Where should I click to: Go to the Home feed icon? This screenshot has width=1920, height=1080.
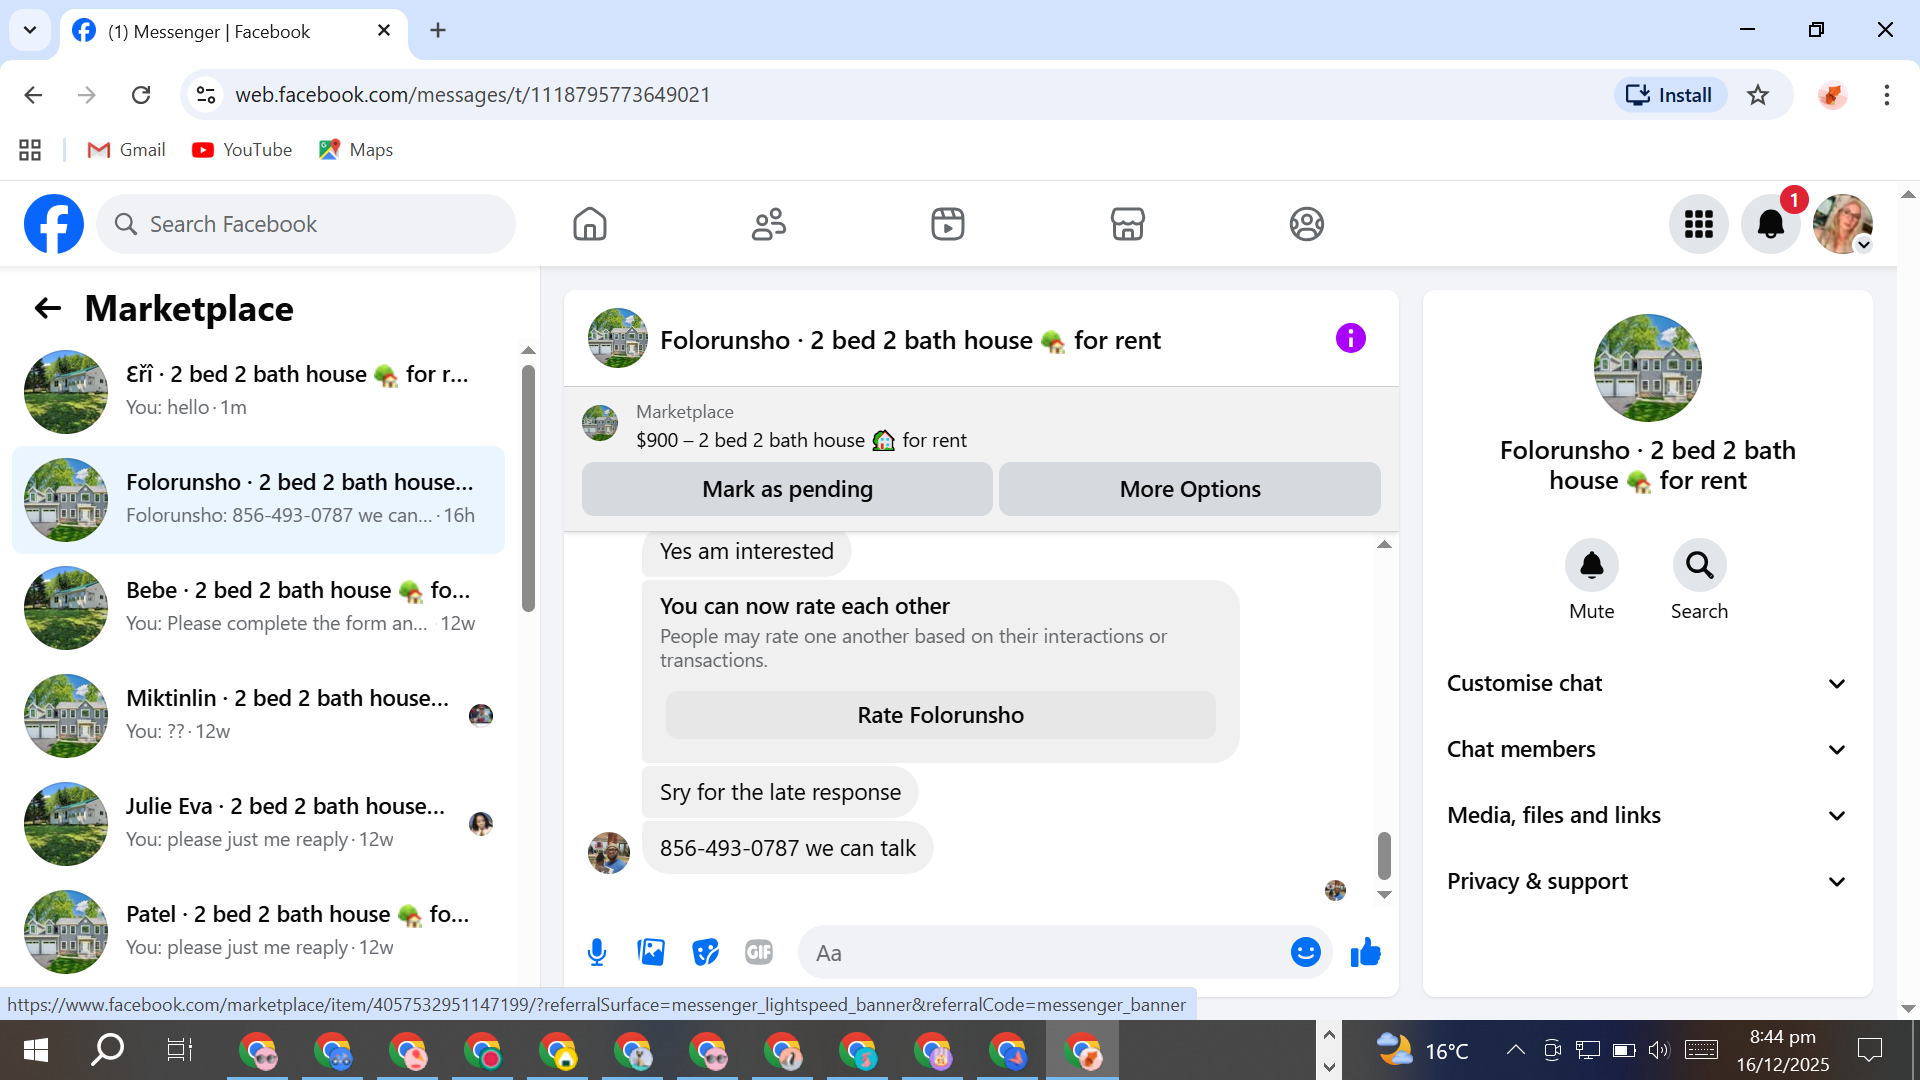point(590,224)
